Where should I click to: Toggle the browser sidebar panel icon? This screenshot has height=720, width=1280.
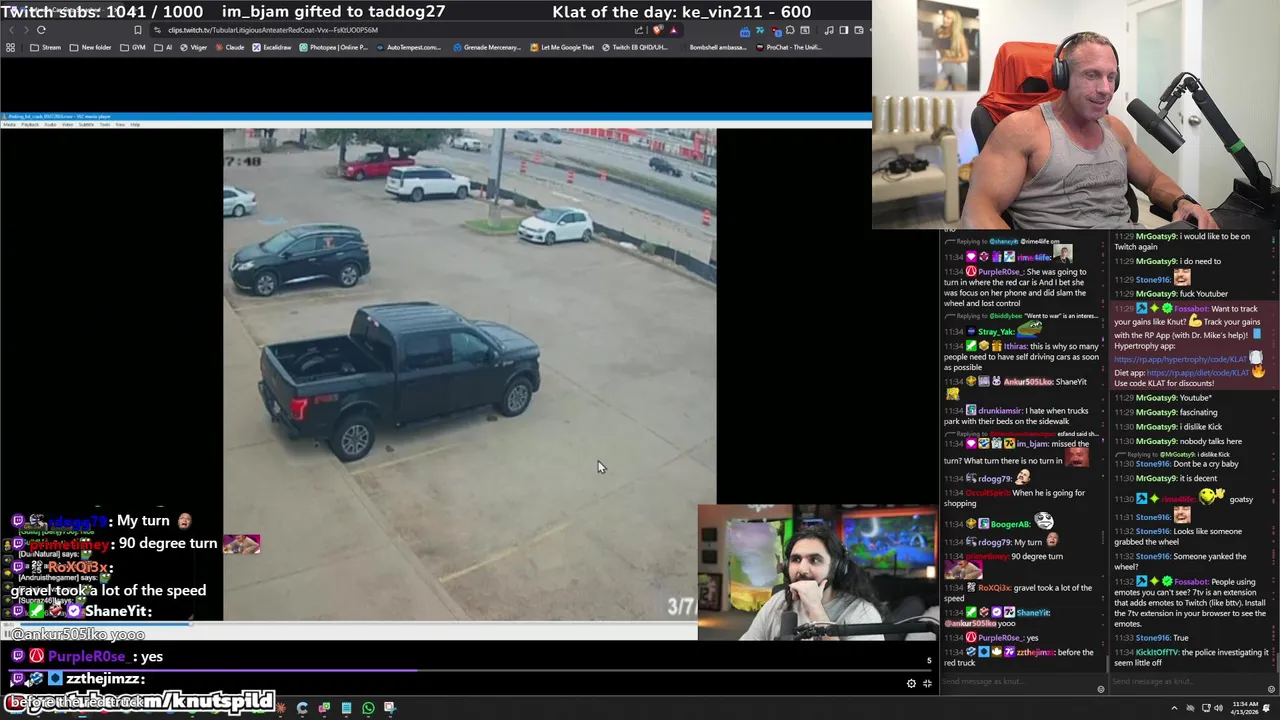coord(844,30)
